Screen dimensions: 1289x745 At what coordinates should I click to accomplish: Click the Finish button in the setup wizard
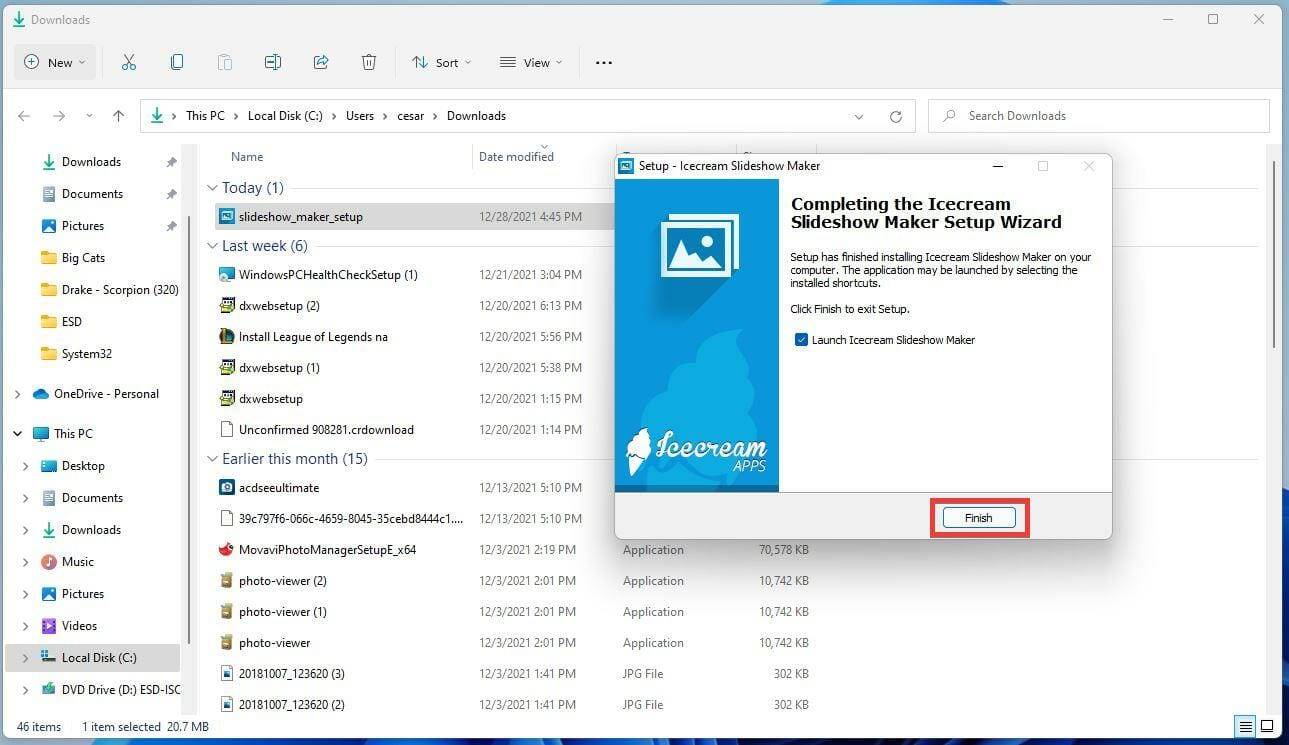click(x=977, y=517)
